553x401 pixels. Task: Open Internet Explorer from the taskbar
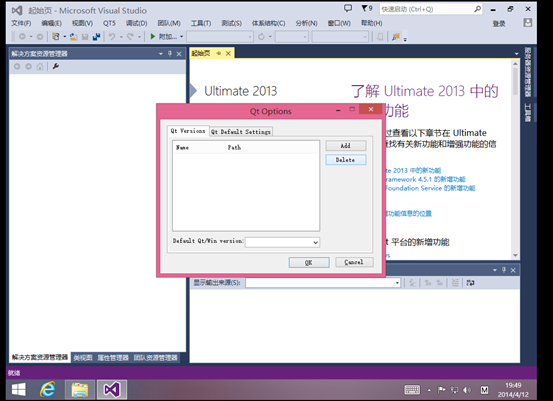(x=47, y=390)
